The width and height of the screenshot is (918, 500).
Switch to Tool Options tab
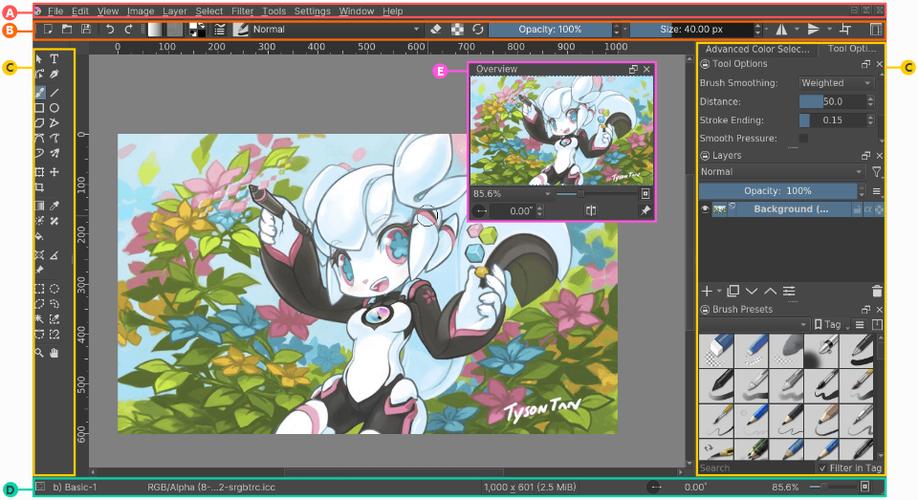(x=851, y=49)
